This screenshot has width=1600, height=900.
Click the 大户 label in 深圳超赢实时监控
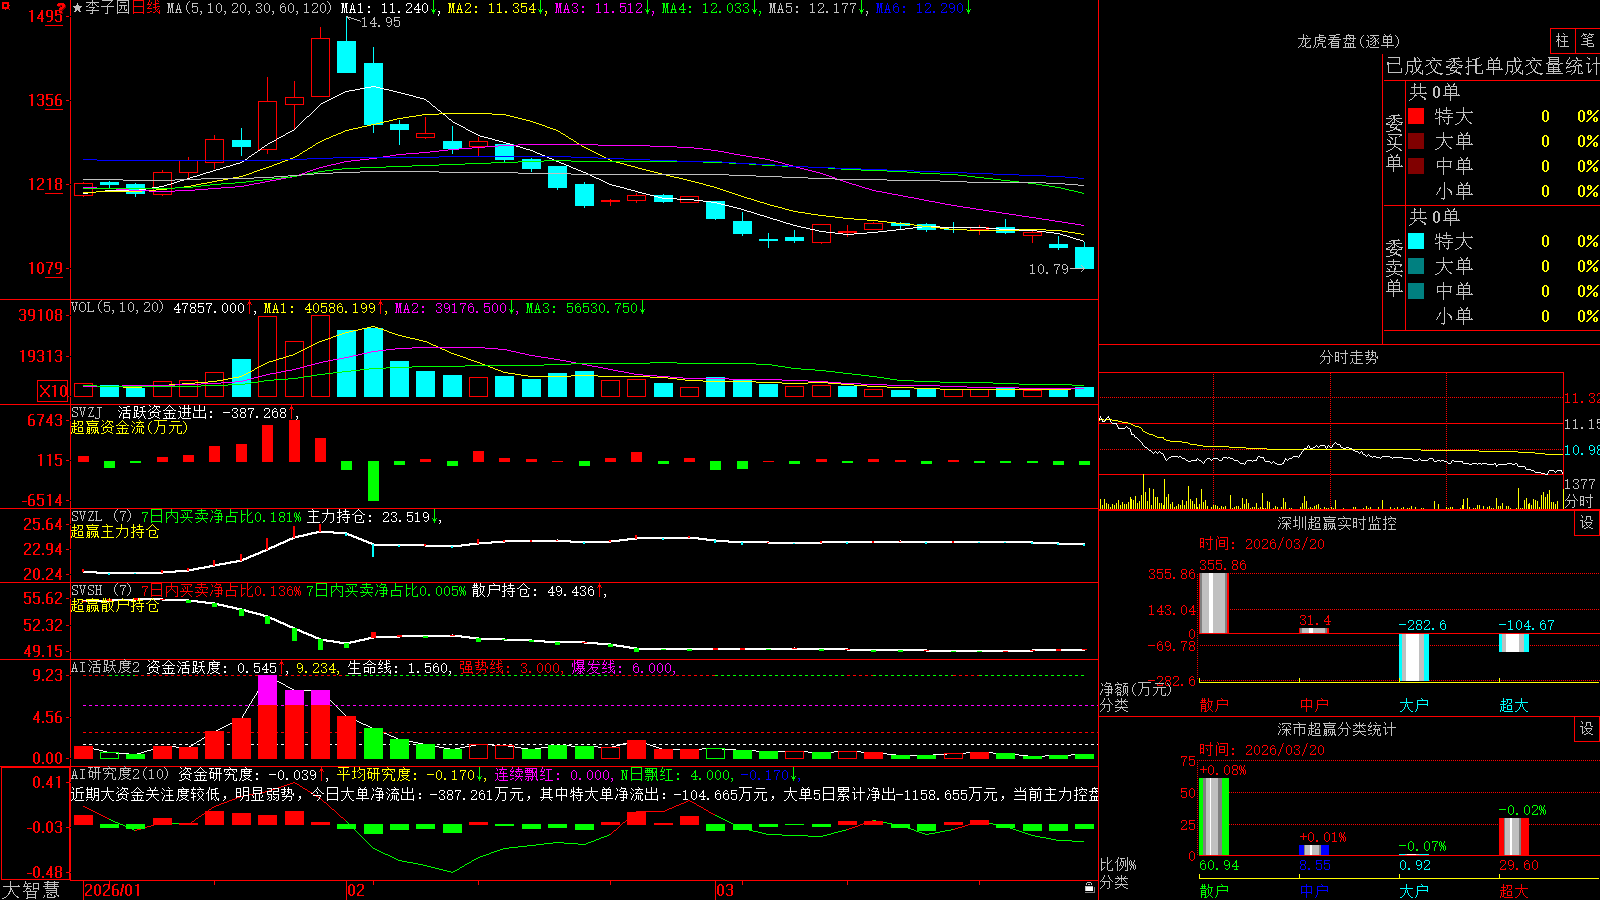[1414, 705]
